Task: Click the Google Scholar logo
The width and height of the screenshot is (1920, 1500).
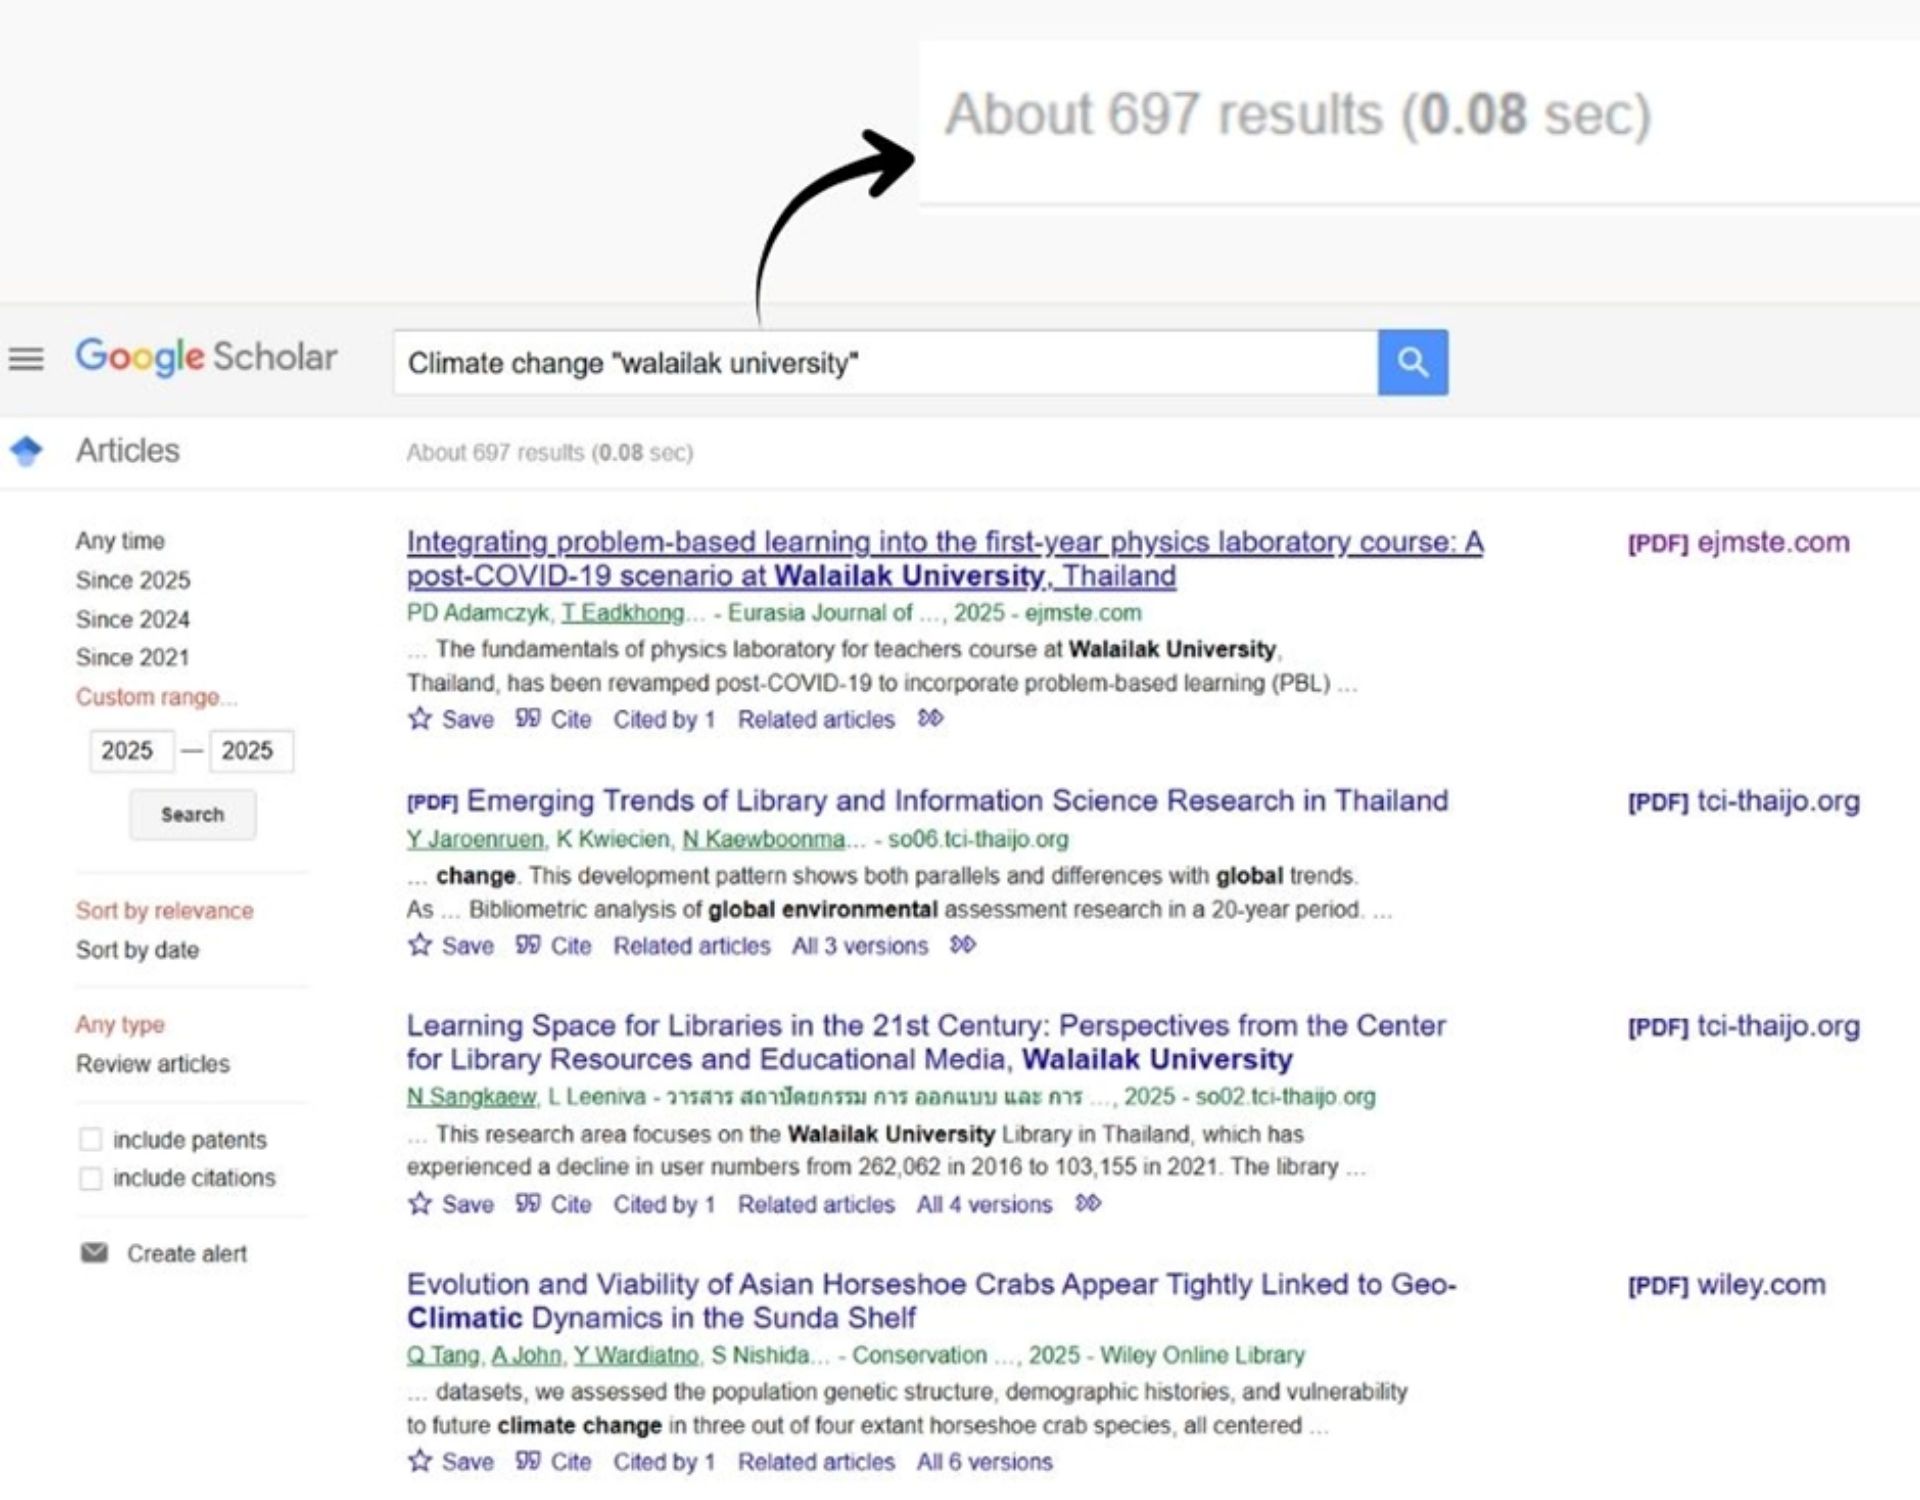Action: click(206, 357)
